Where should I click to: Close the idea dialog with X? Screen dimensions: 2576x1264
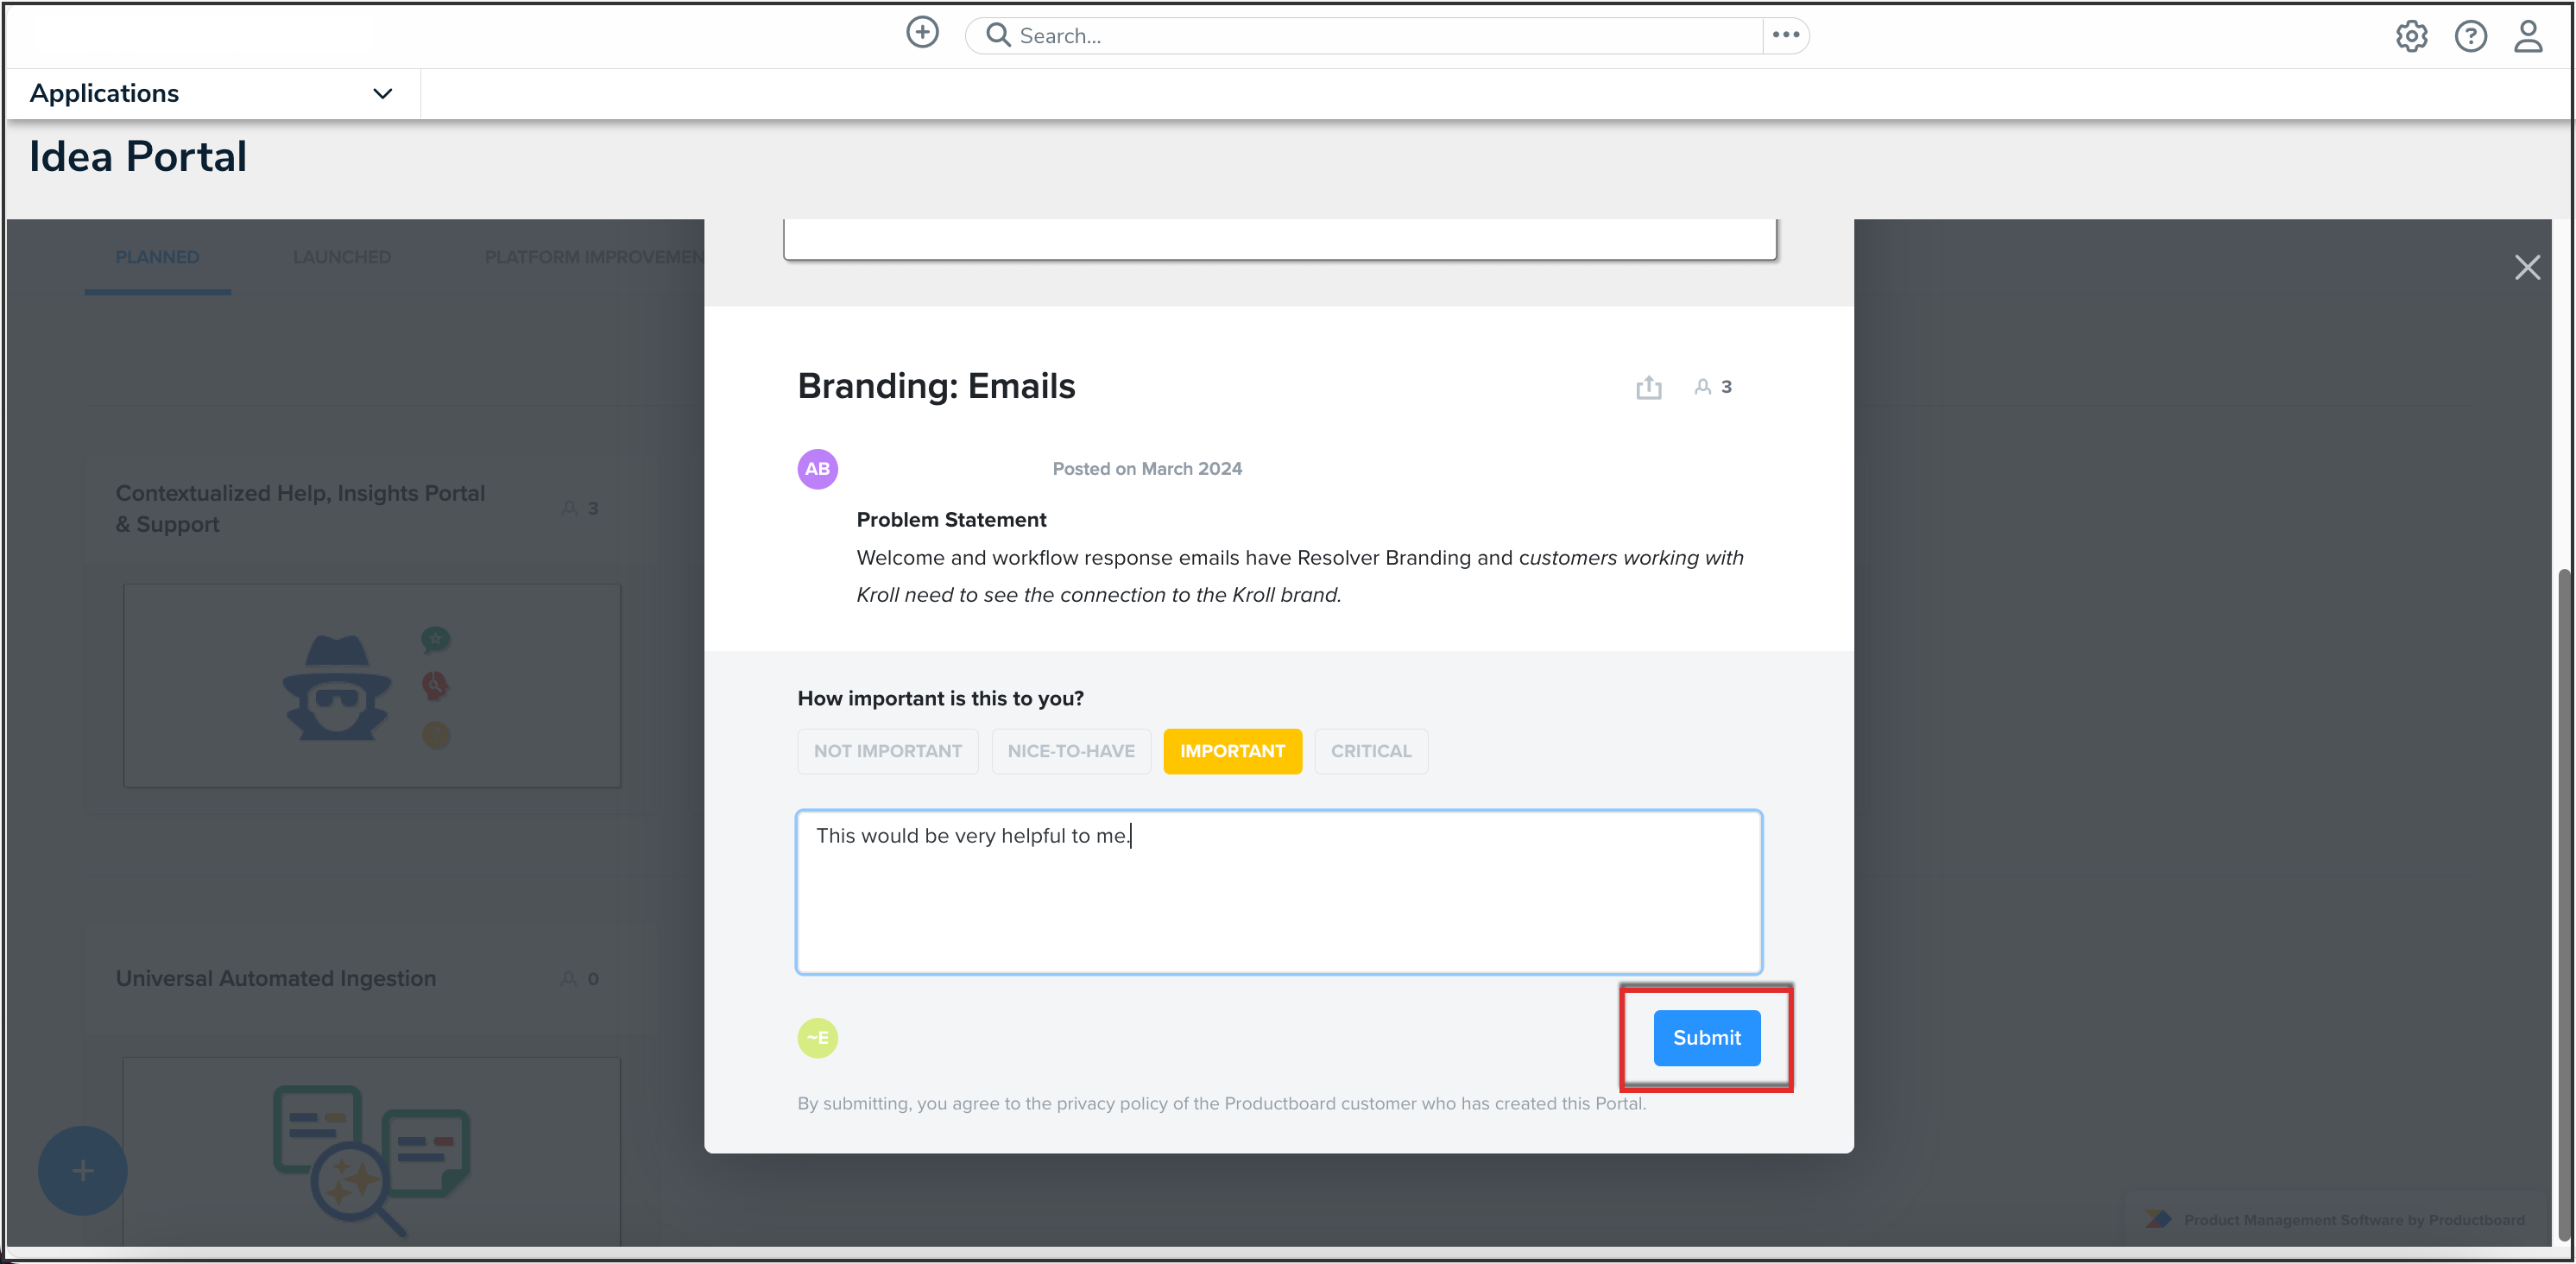[x=2526, y=267]
